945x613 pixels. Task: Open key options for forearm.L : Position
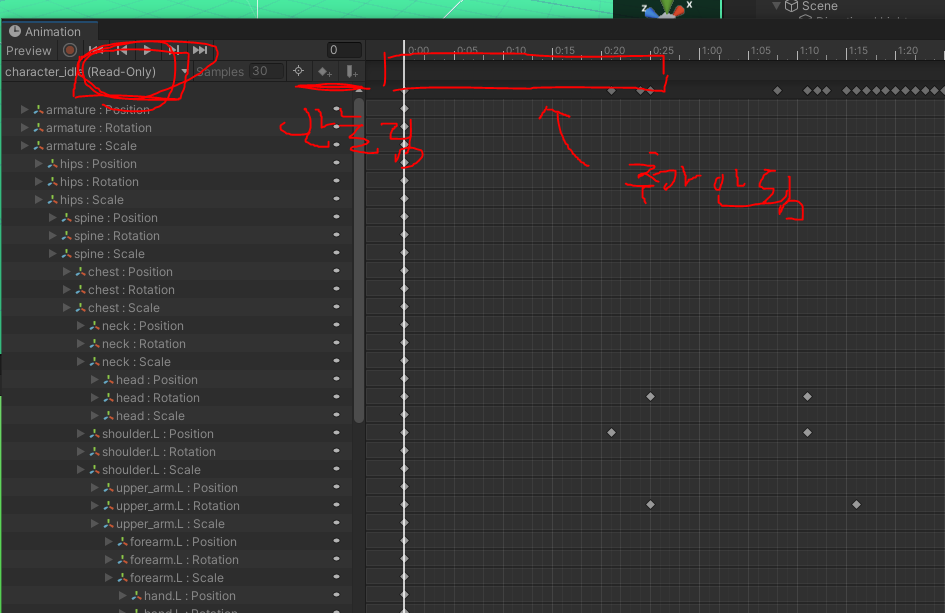(x=336, y=541)
